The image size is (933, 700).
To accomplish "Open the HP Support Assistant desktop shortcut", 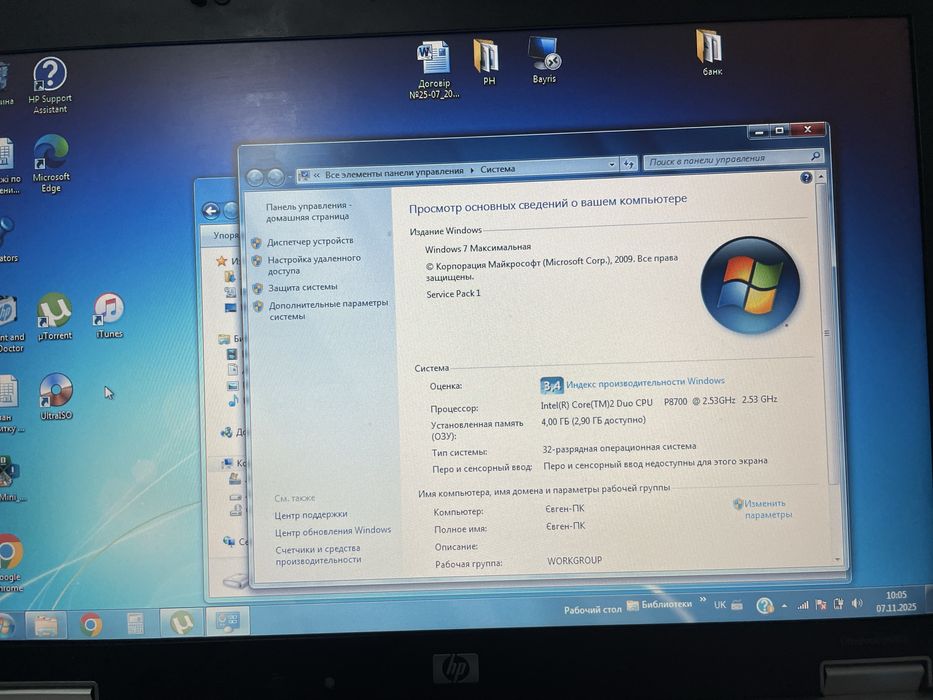I will [x=50, y=85].
